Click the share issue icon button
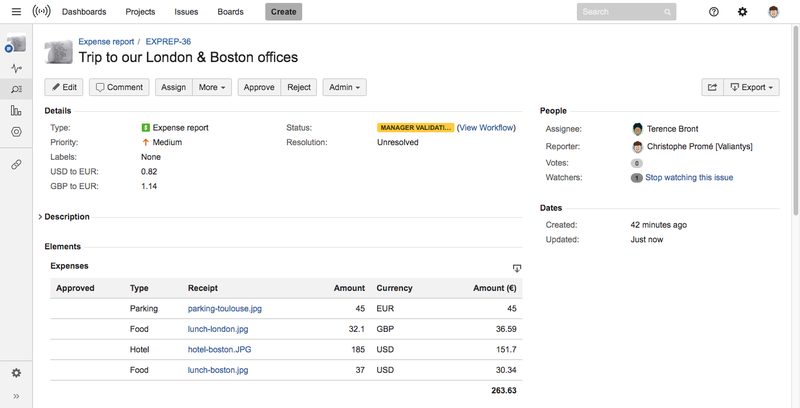The height and width of the screenshot is (408, 800). (x=711, y=87)
